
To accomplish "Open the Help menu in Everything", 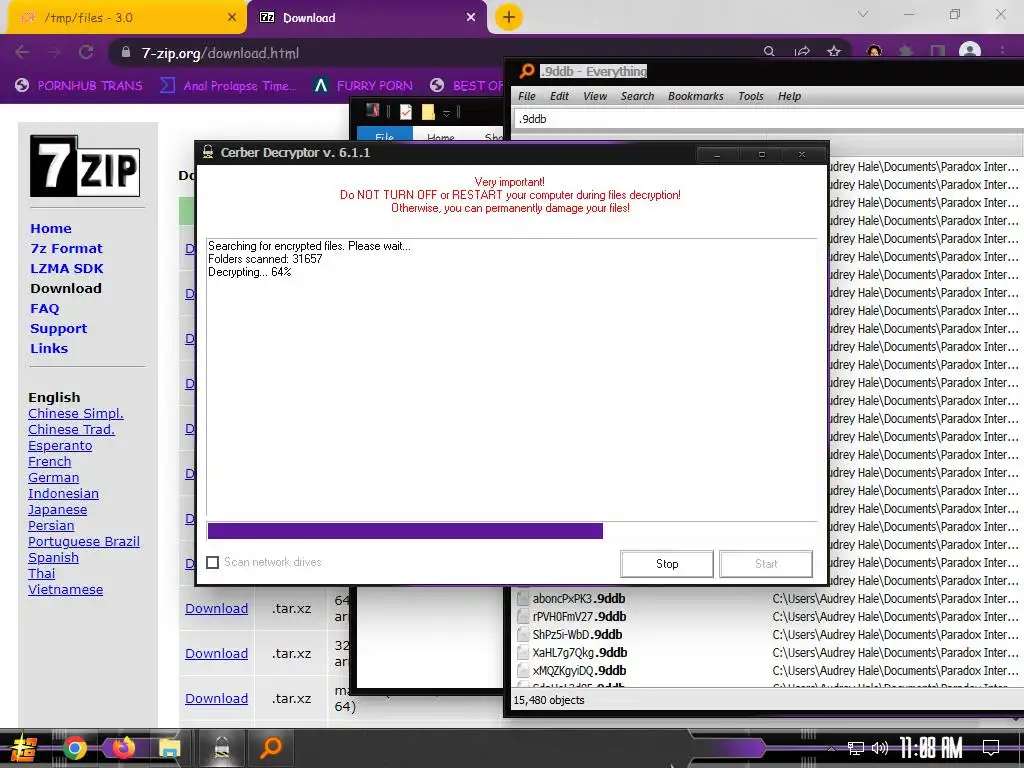I will coord(789,96).
